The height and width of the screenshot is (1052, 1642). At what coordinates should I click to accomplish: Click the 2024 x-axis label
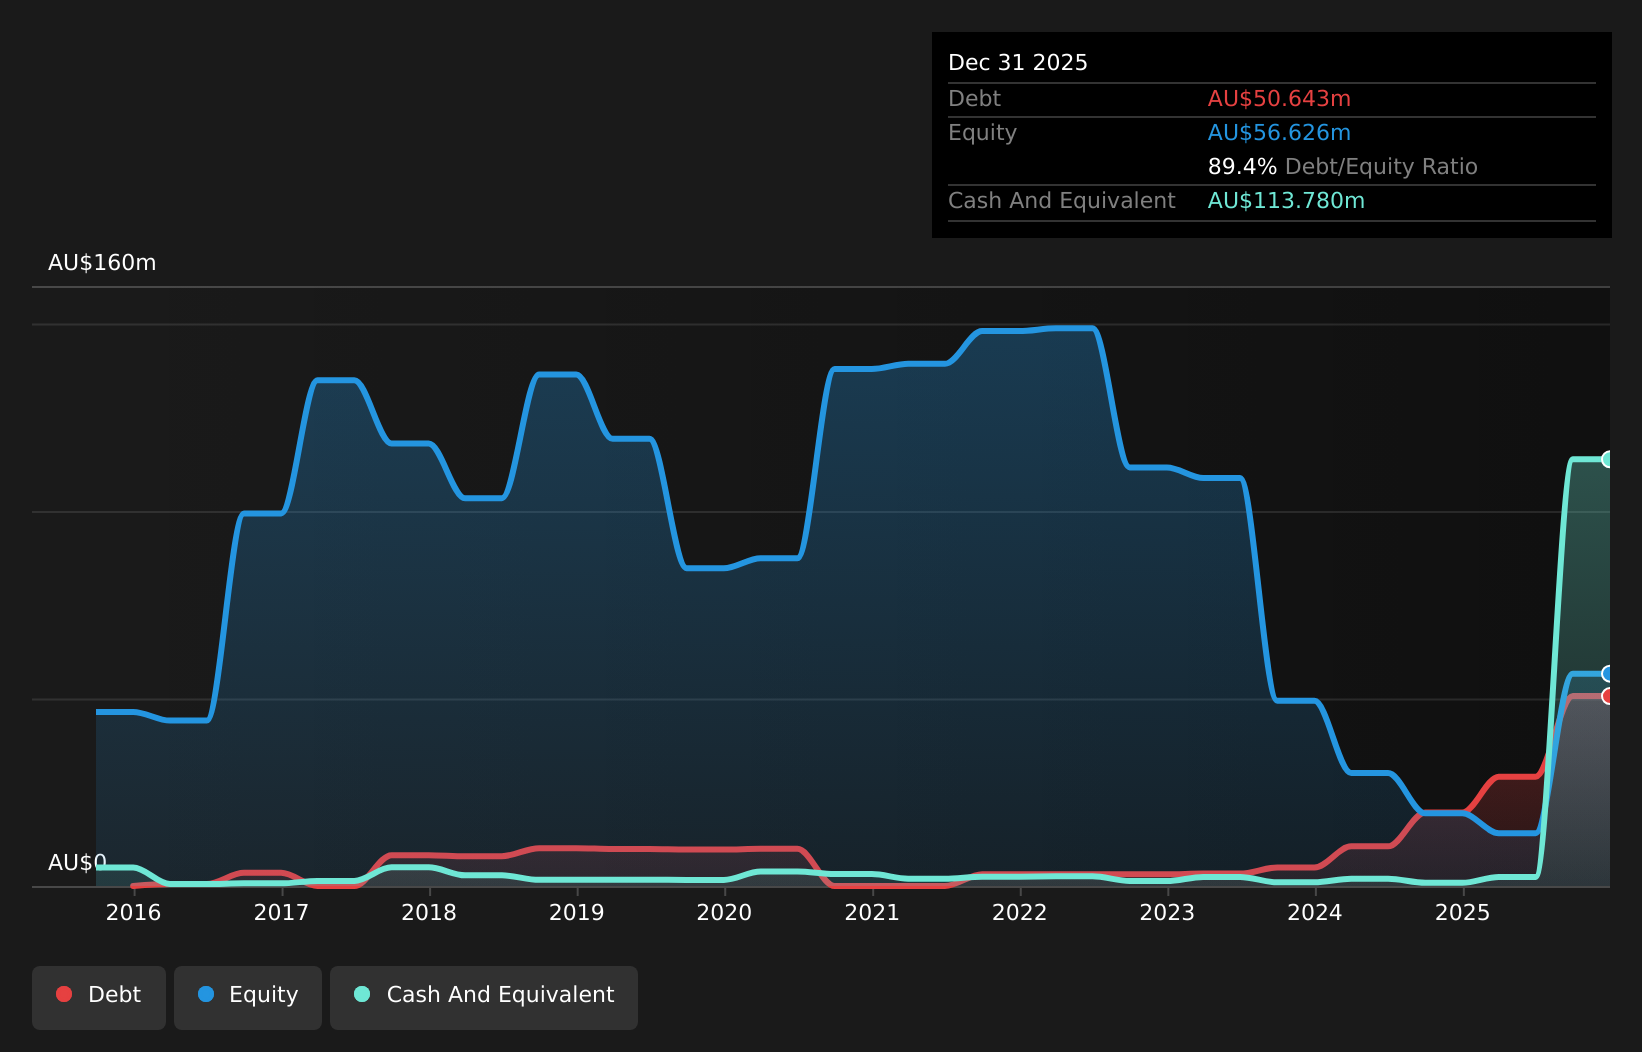click(1315, 912)
